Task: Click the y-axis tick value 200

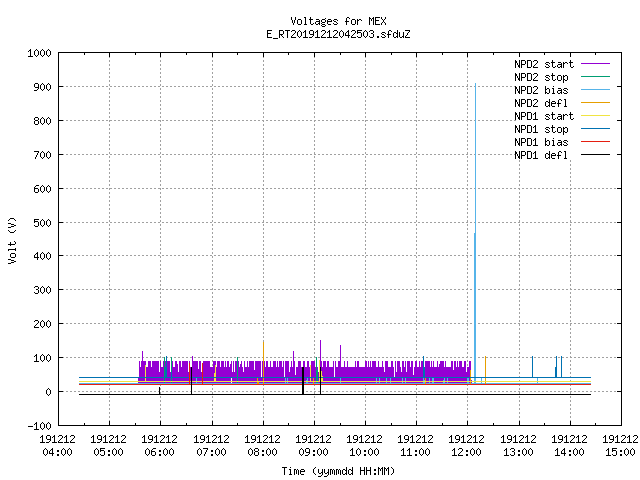Action: click(x=42, y=324)
